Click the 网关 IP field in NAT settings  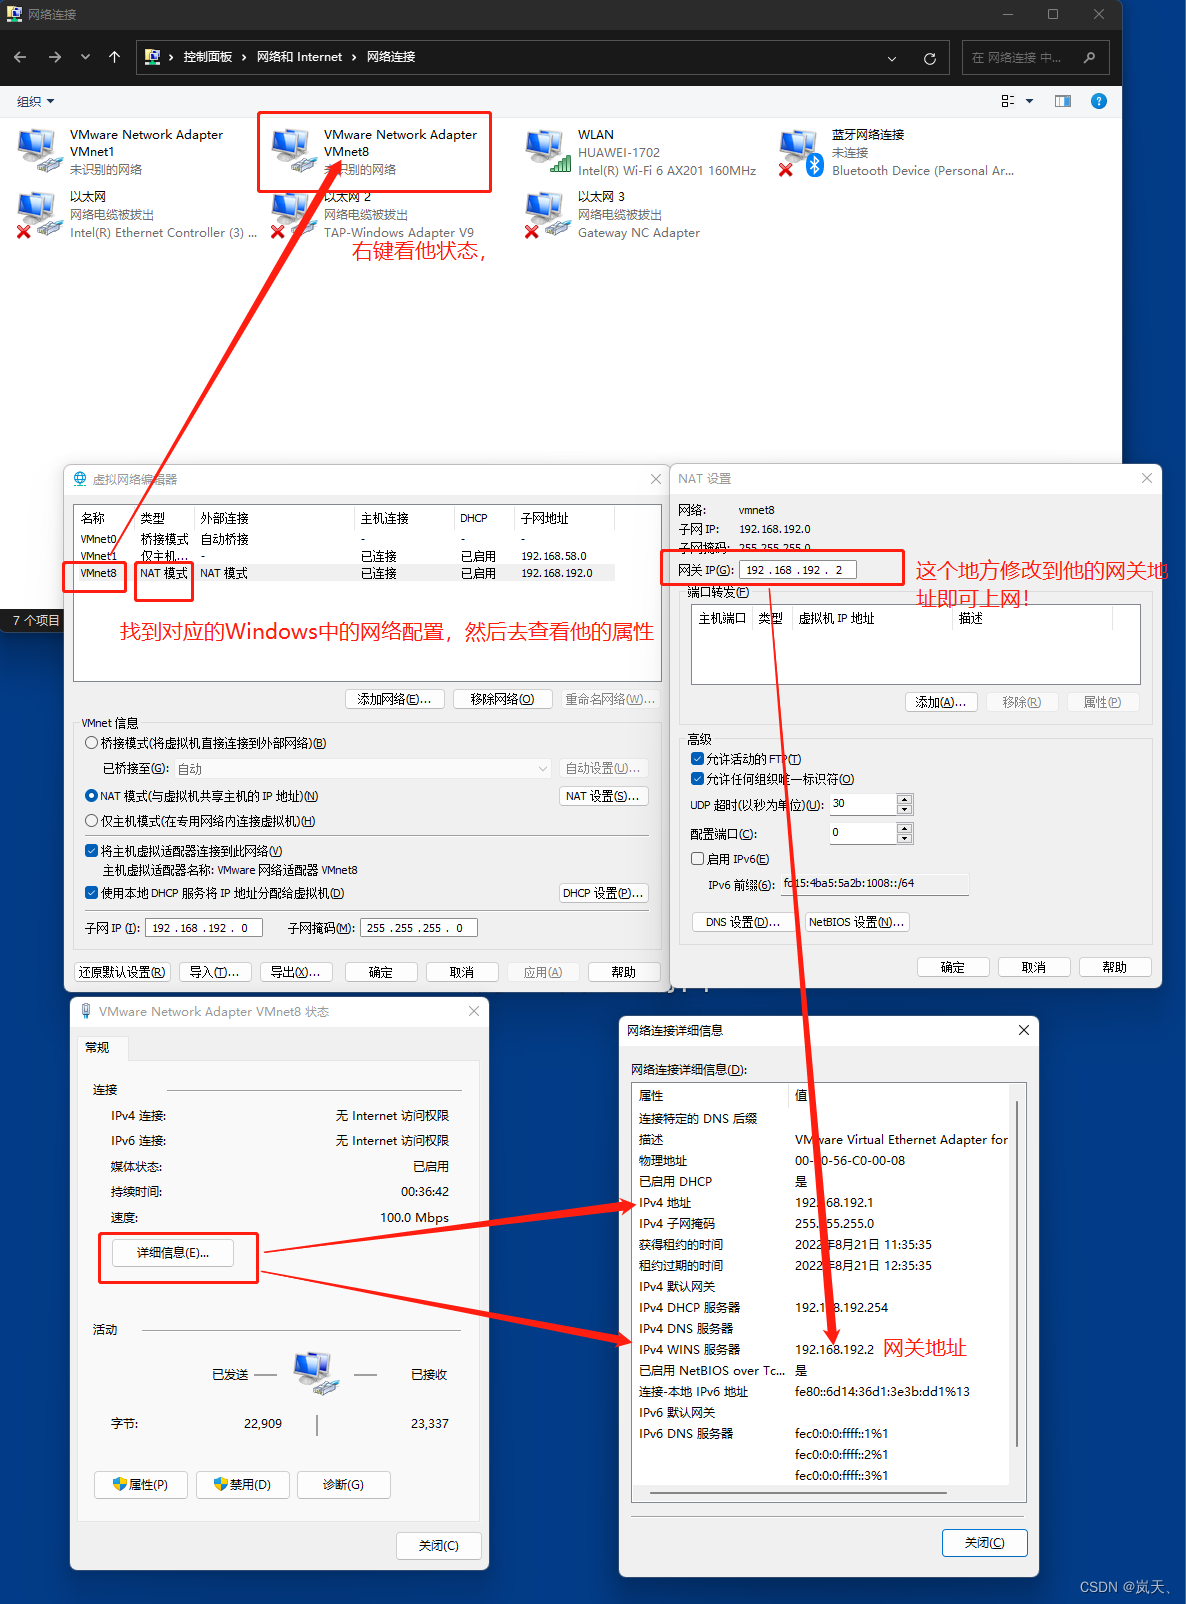[x=797, y=570]
